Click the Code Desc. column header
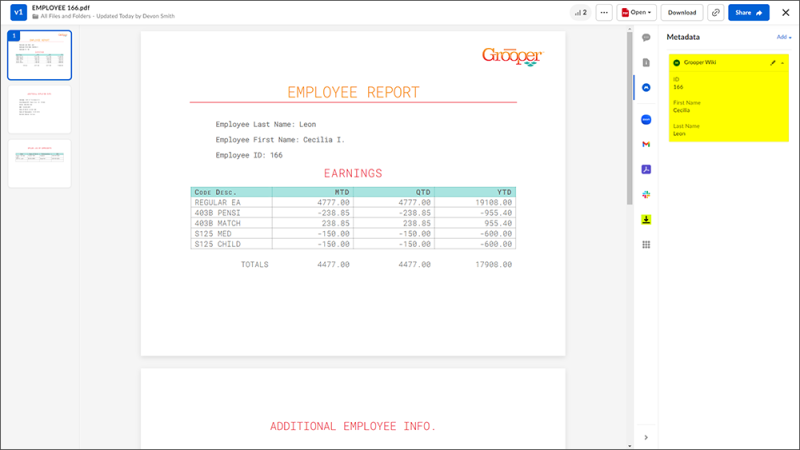 216,192
